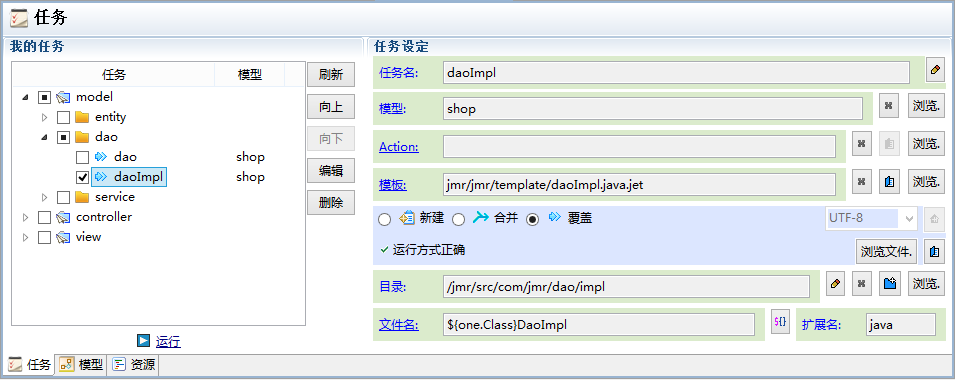955x380 pixels.
Task: Click the 任务名 input field
Action: click(677, 72)
